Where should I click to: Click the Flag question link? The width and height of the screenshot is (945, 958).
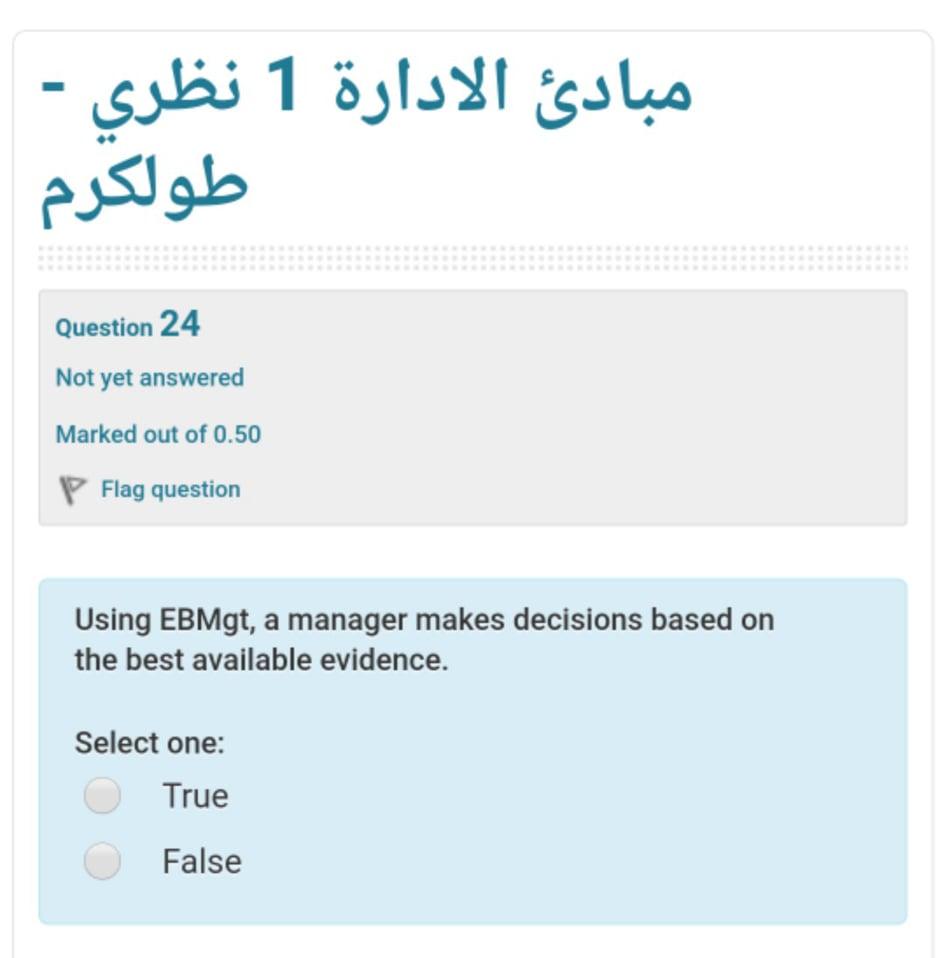pos(169,489)
